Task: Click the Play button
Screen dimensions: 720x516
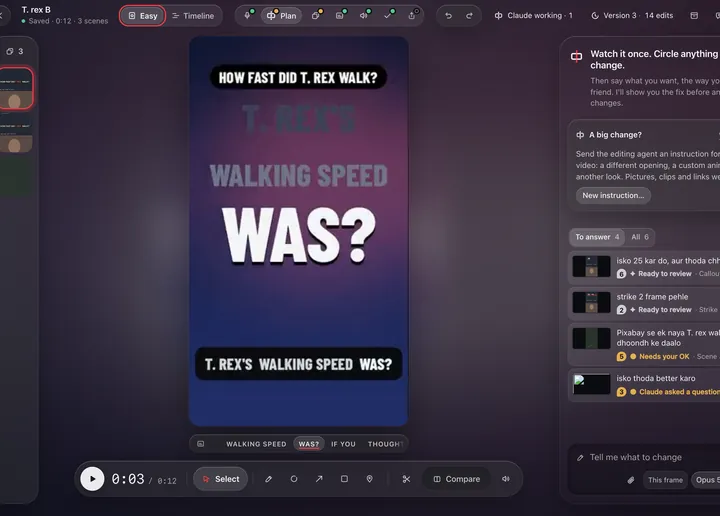Action: 92,479
